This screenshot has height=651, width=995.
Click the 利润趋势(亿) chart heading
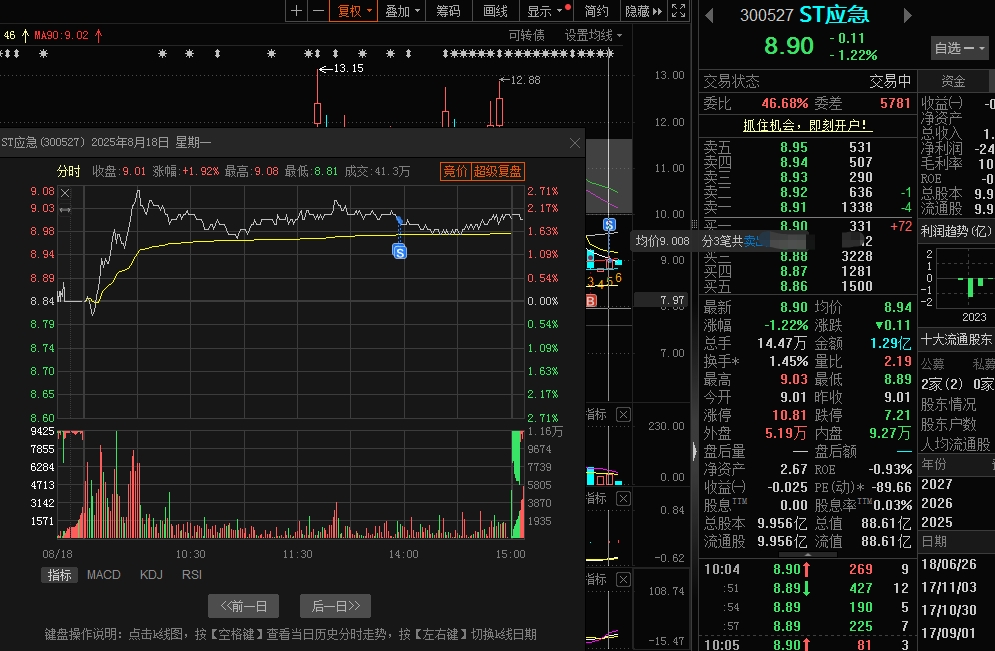click(x=956, y=231)
